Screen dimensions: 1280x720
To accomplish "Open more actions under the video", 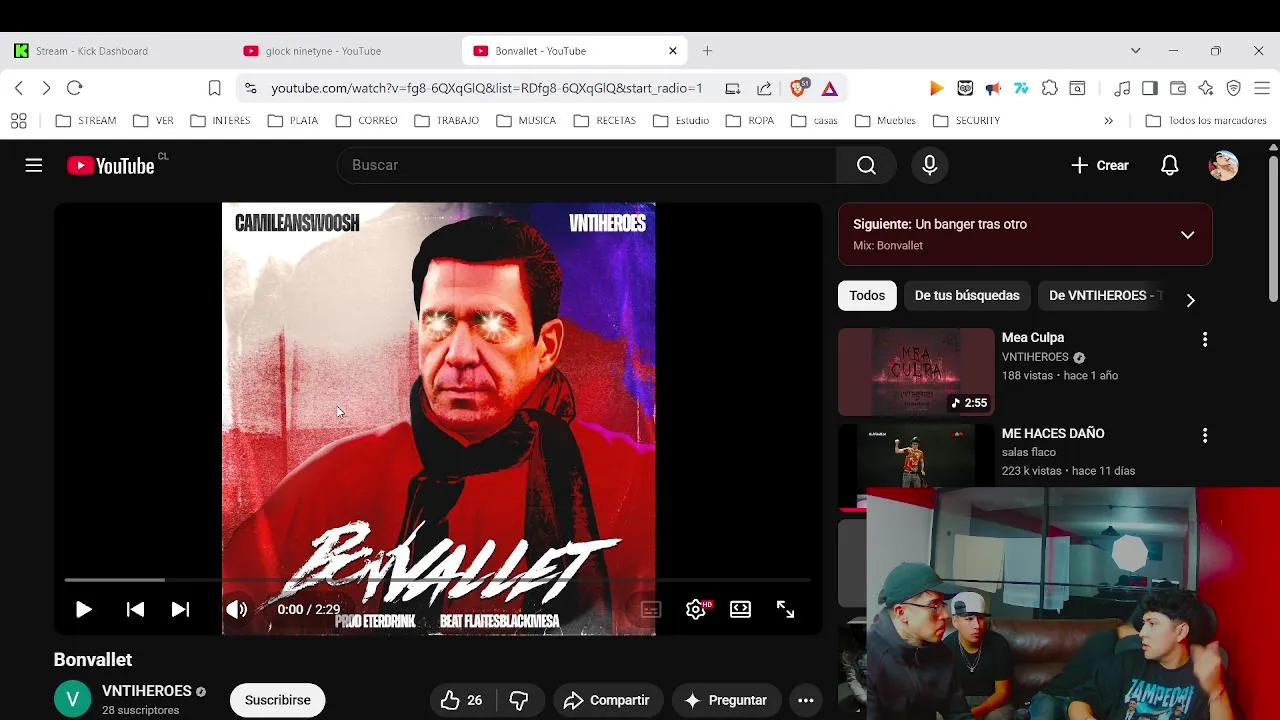I will pyautogui.click(x=806, y=700).
